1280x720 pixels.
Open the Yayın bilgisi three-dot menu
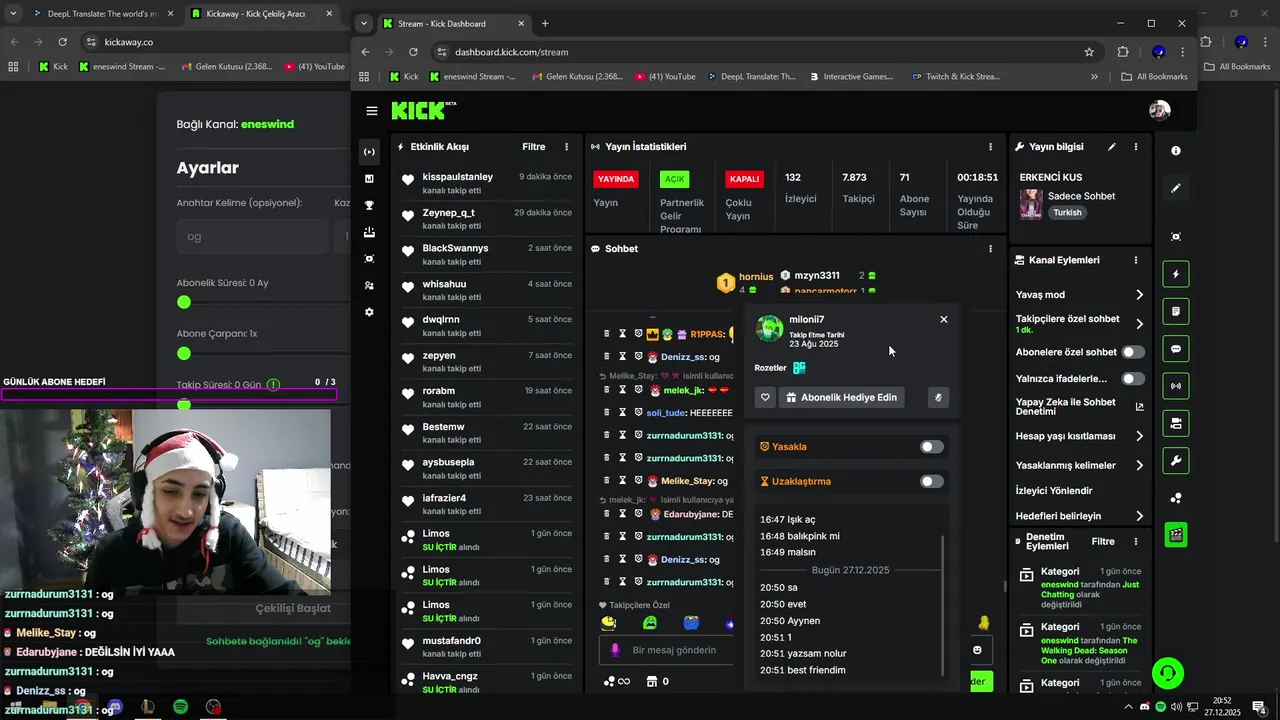tap(1136, 147)
